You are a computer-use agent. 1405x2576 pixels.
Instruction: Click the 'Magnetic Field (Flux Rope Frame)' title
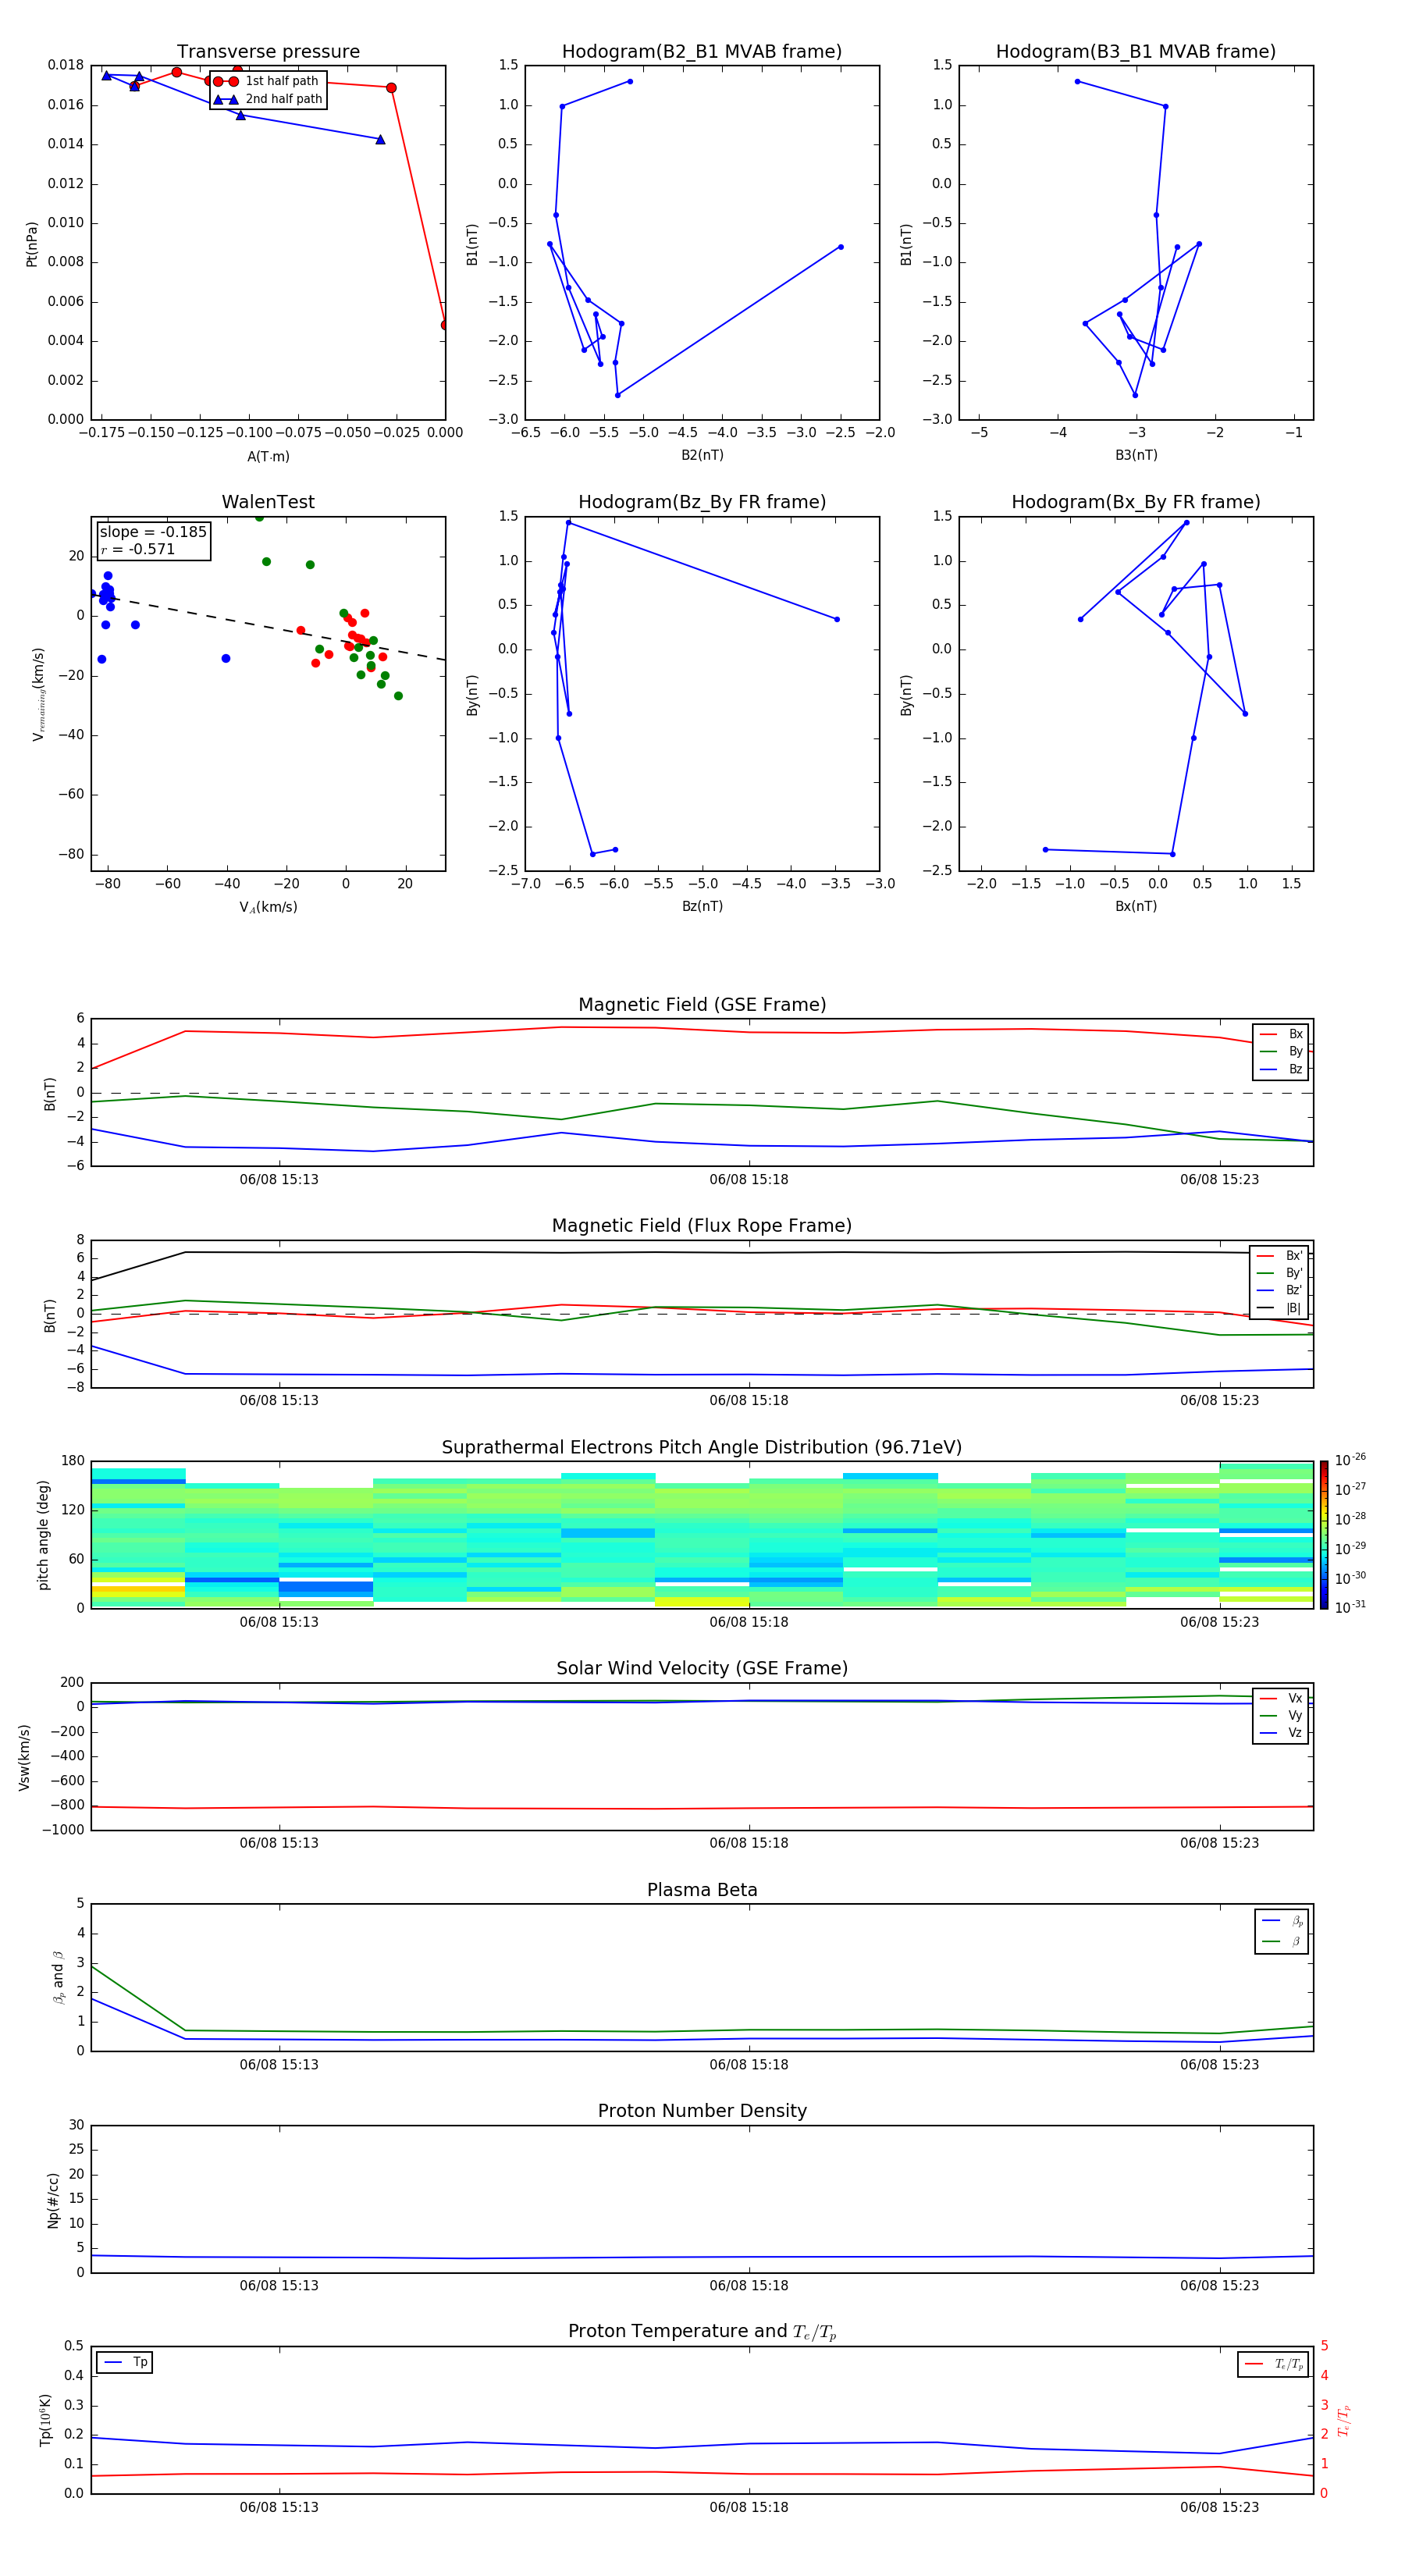pos(702,1226)
